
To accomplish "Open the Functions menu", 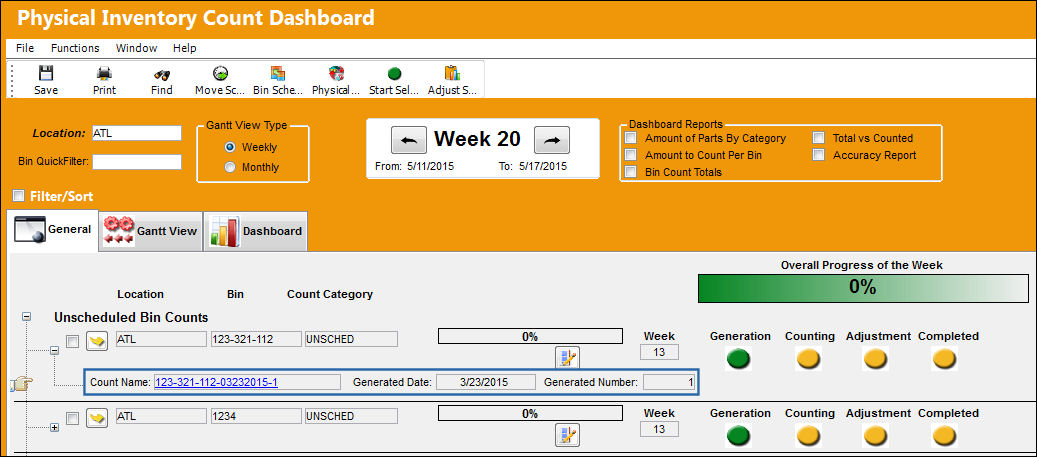I will (x=75, y=48).
